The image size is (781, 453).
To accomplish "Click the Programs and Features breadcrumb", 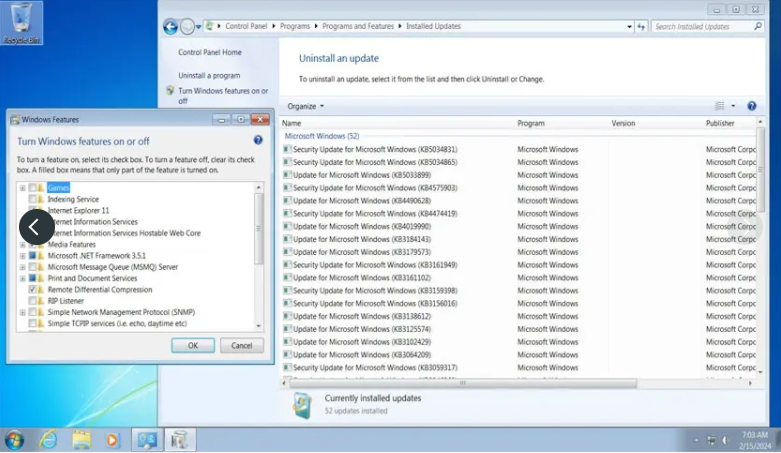I will (x=358, y=26).
